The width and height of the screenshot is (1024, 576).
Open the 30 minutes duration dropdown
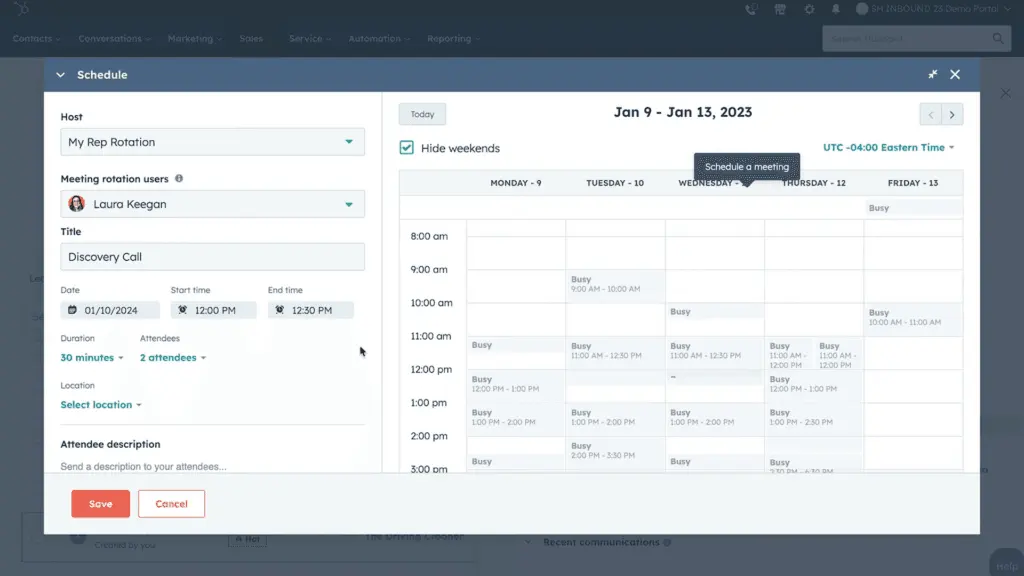coord(91,358)
